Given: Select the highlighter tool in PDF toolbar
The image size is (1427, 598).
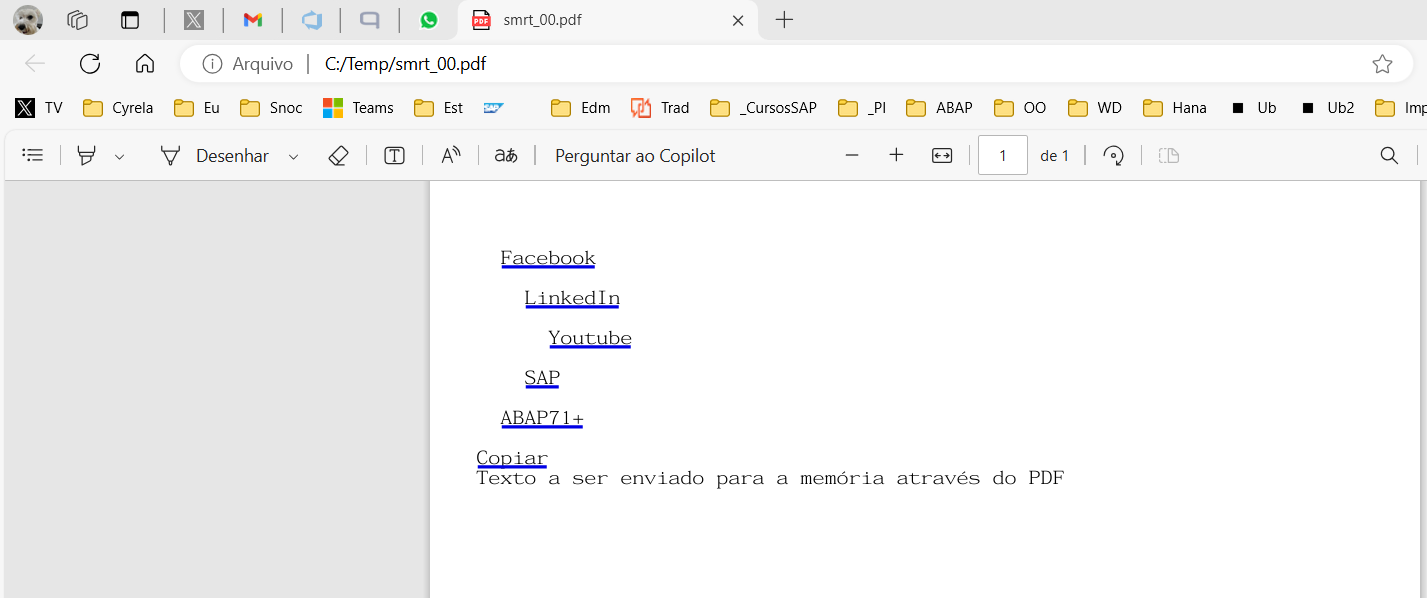Looking at the screenshot, I should [87, 156].
